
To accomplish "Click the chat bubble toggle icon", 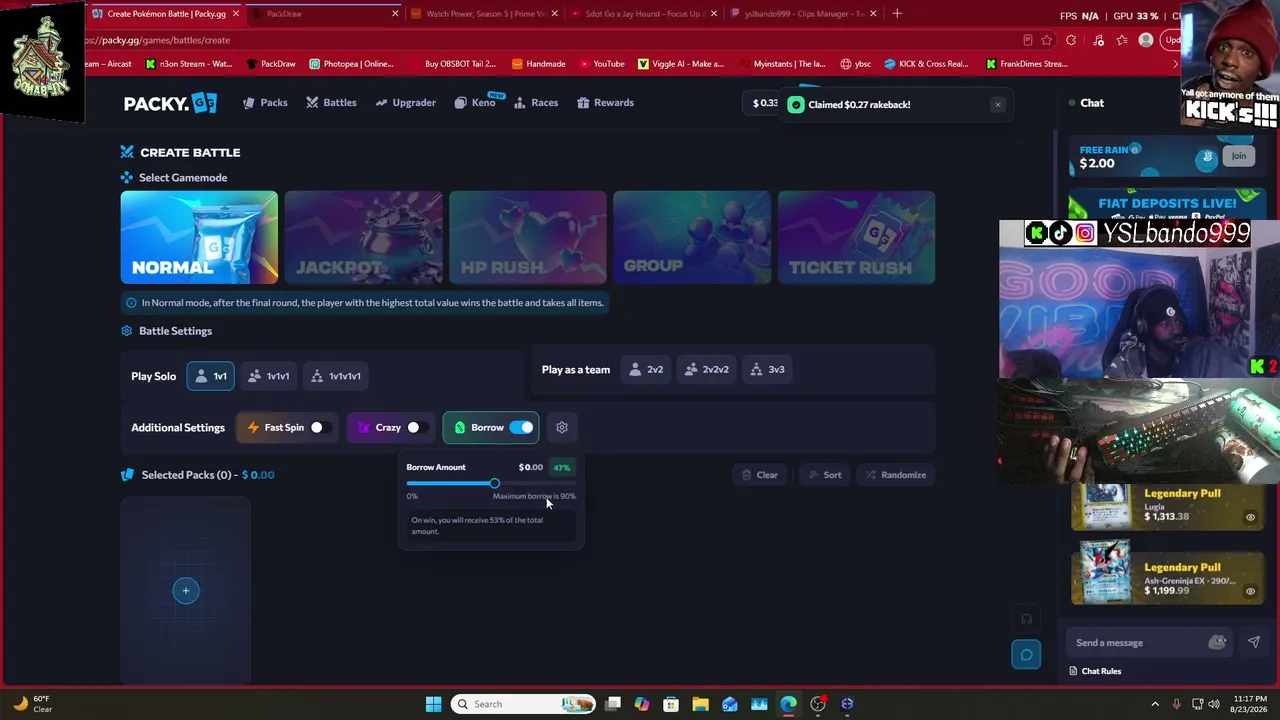I will click(1026, 655).
